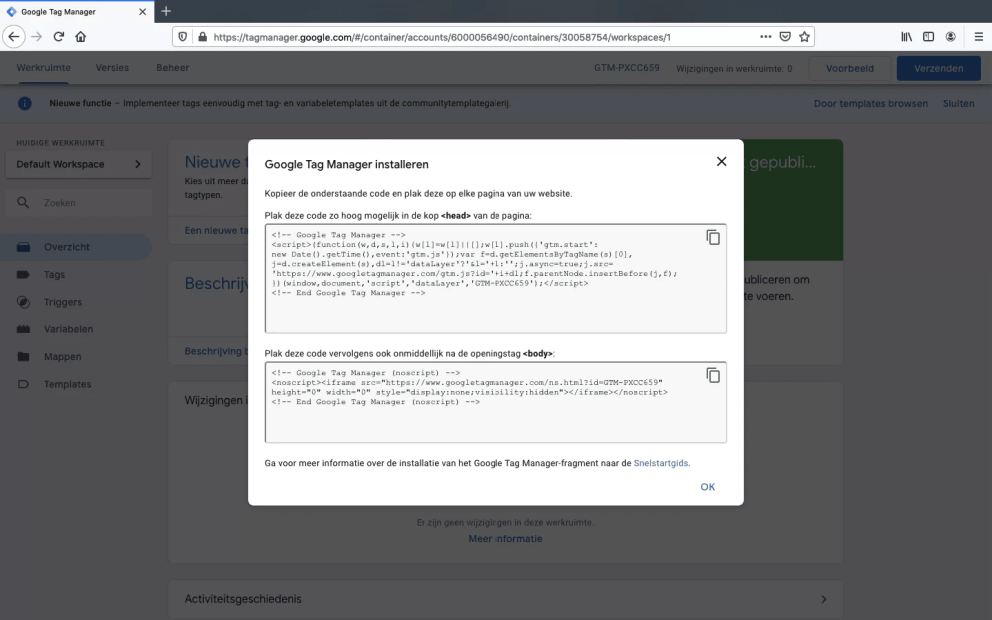Toggle the browser sidebar view

pos(928,37)
